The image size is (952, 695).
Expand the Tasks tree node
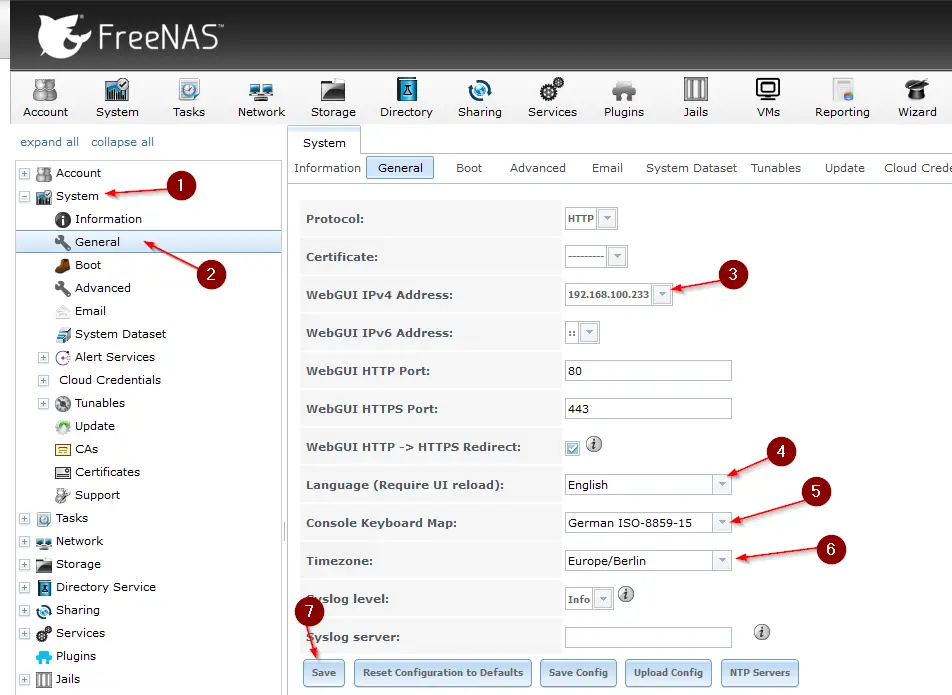pyautogui.click(x=24, y=518)
